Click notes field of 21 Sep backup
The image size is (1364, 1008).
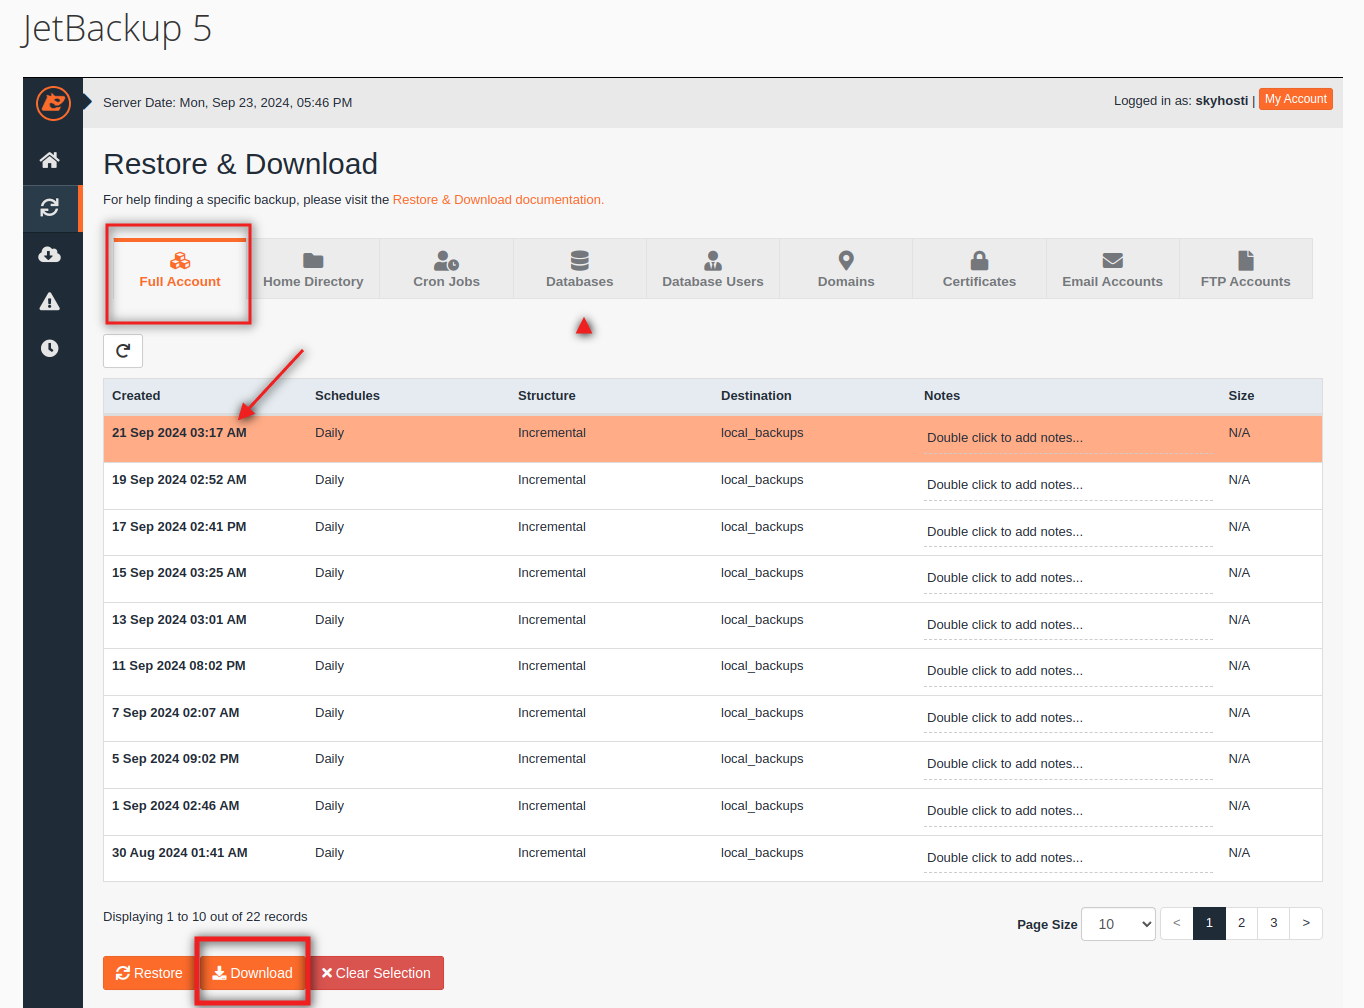pos(1068,438)
